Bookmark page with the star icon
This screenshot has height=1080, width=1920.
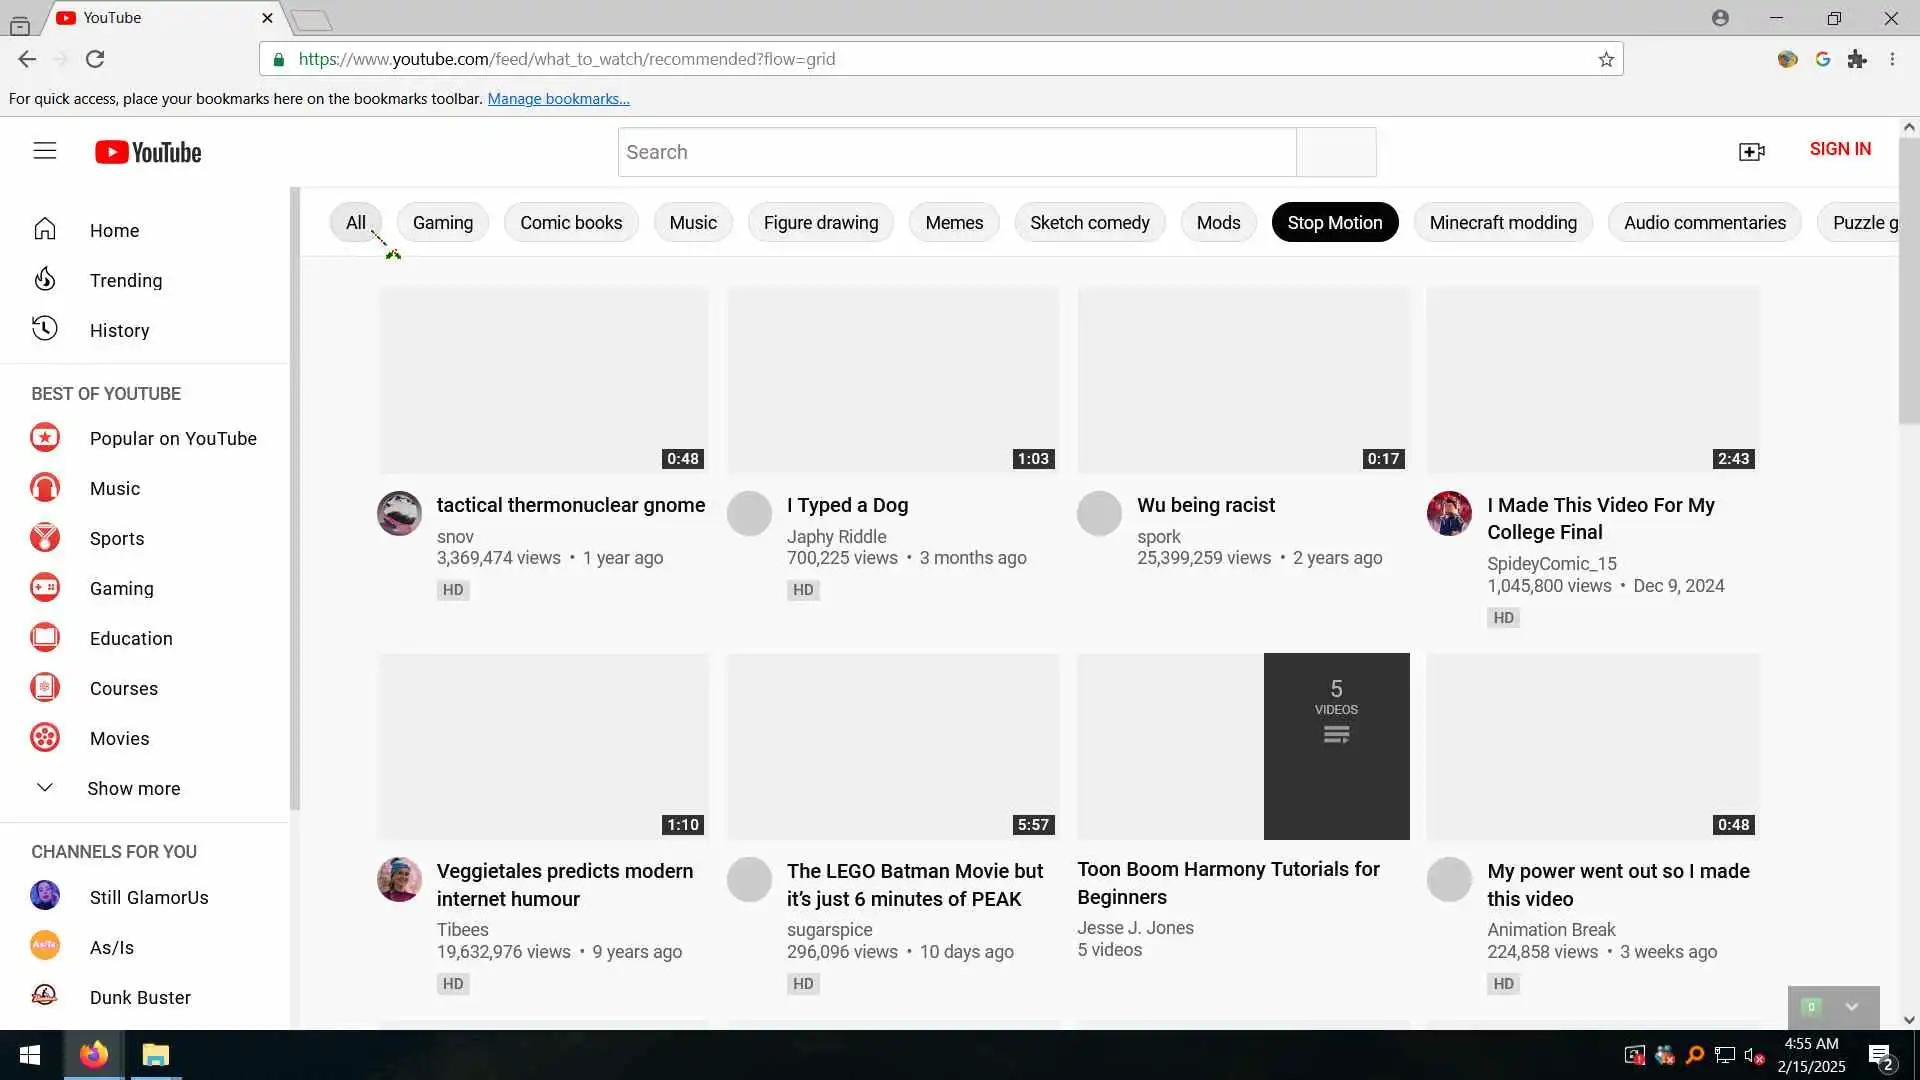point(1606,59)
